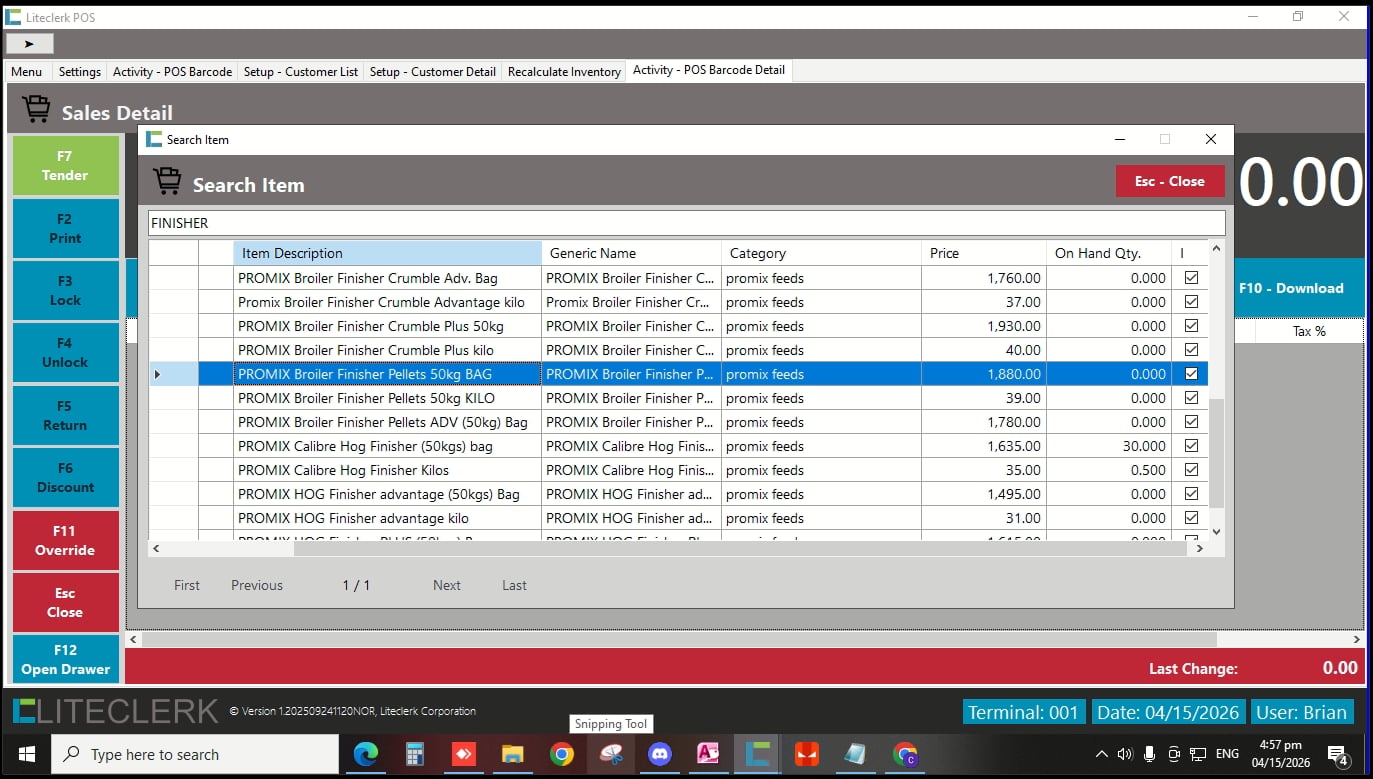Viewport: 1373px width, 779px height.
Task: Open Discord from the taskbar
Action: 660,754
